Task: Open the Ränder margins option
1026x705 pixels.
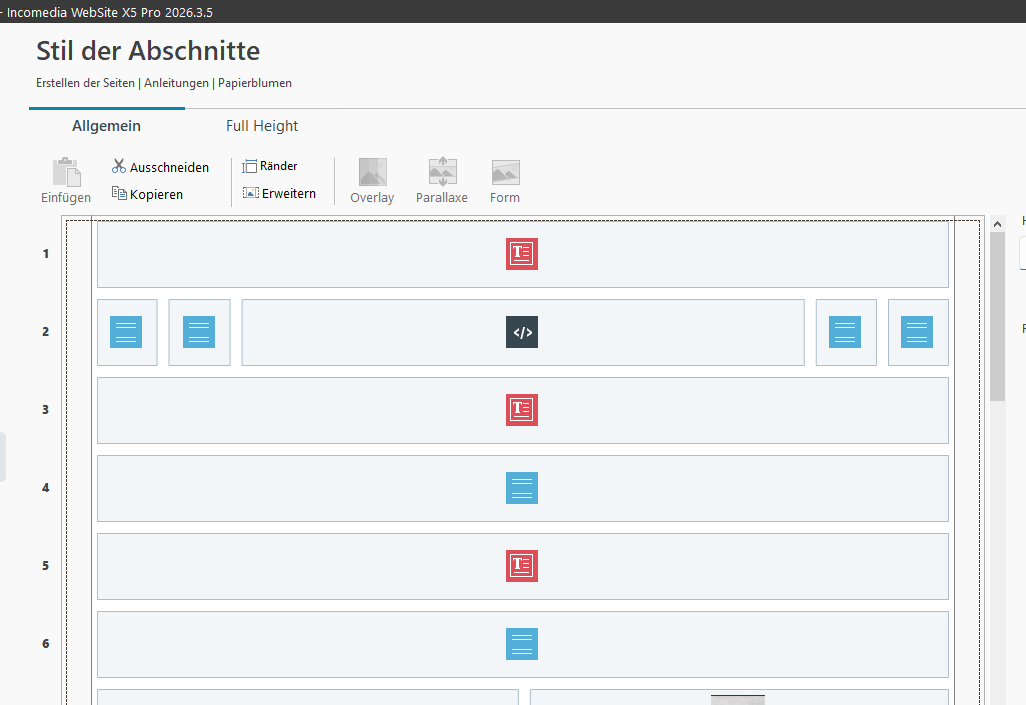Action: point(270,166)
